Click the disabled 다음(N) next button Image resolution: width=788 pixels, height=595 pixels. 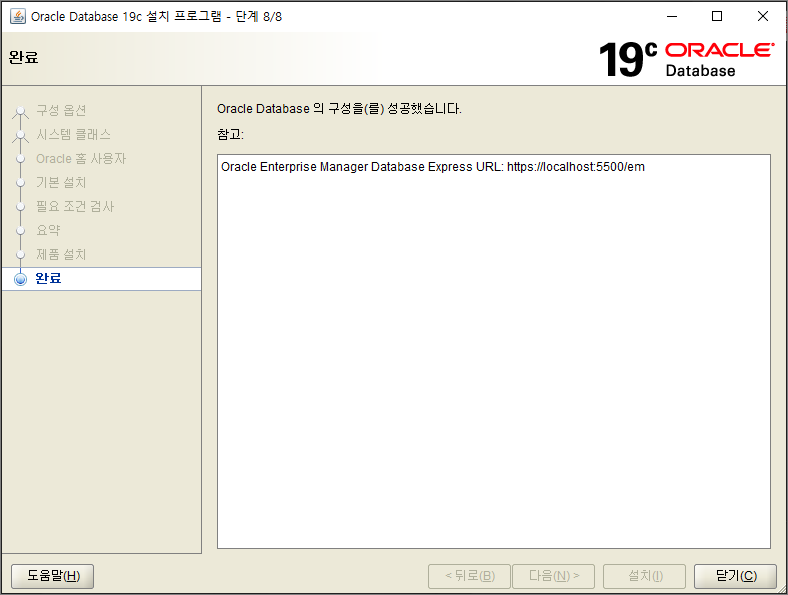(x=554, y=576)
